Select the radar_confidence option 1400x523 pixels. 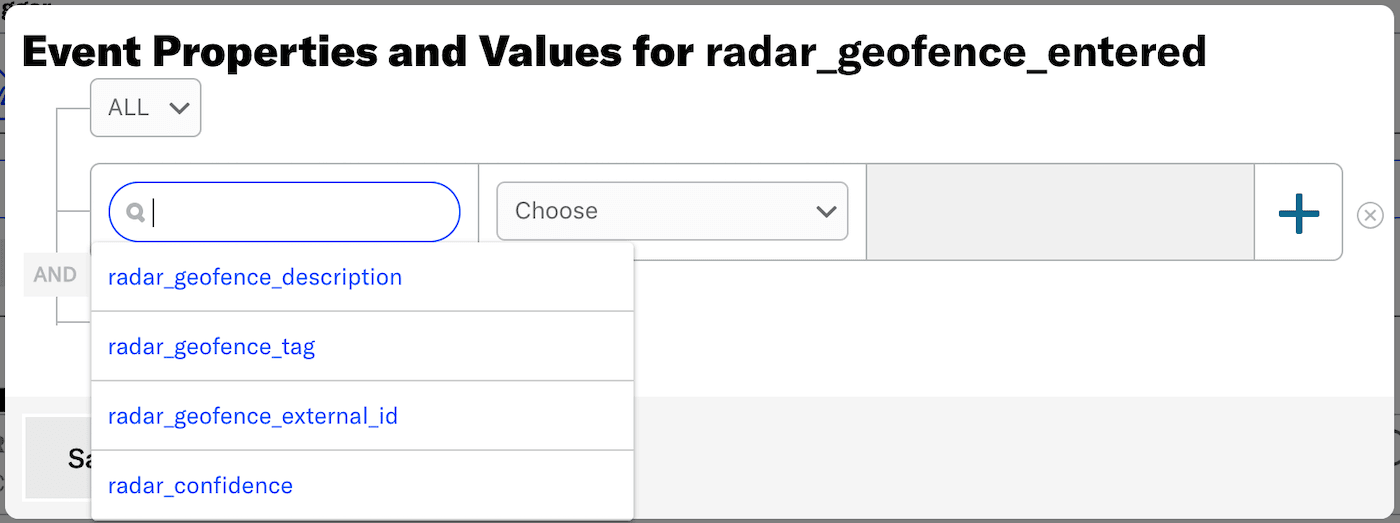pos(200,486)
